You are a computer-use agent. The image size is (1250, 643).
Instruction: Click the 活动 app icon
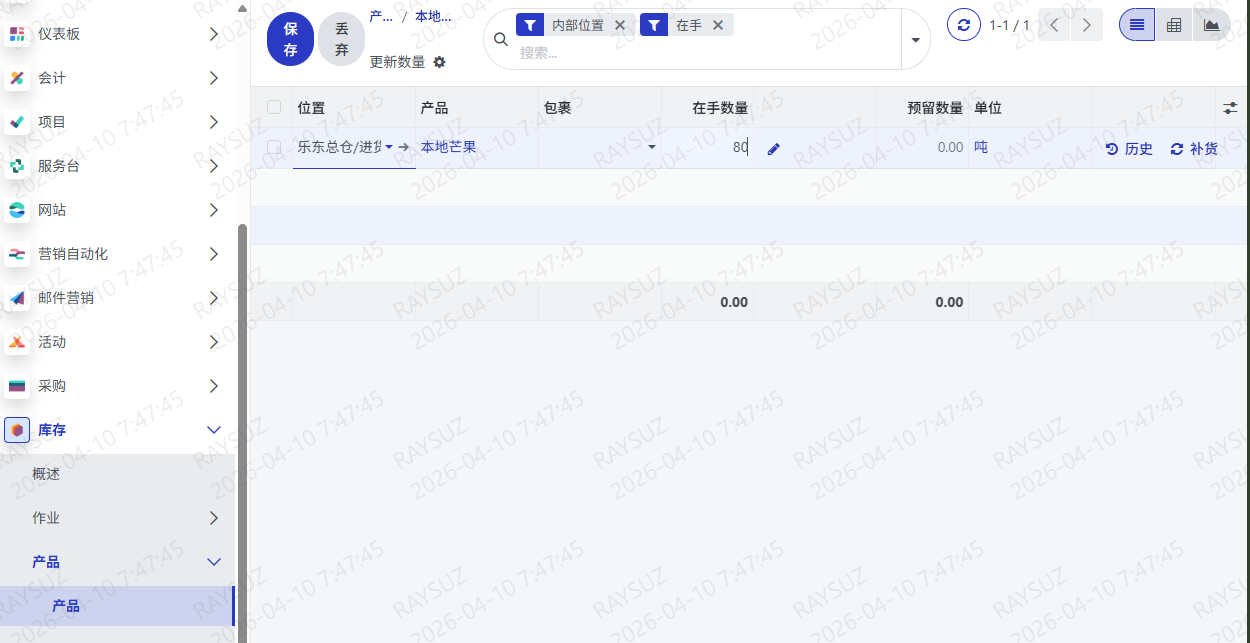17,342
